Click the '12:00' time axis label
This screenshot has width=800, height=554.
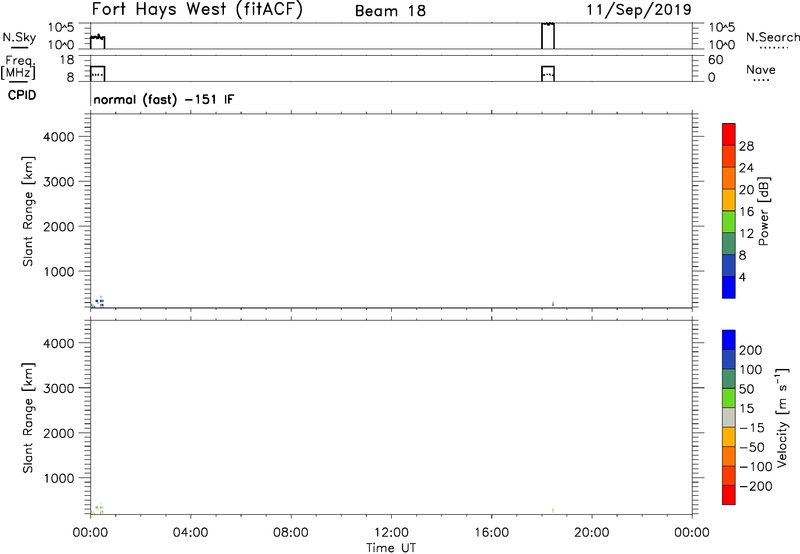[x=391, y=533]
